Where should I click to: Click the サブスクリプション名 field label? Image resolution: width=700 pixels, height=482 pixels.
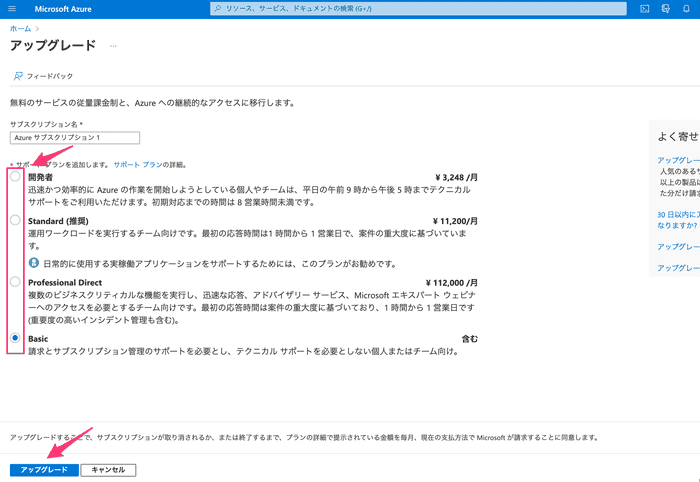pyautogui.click(x=46, y=124)
